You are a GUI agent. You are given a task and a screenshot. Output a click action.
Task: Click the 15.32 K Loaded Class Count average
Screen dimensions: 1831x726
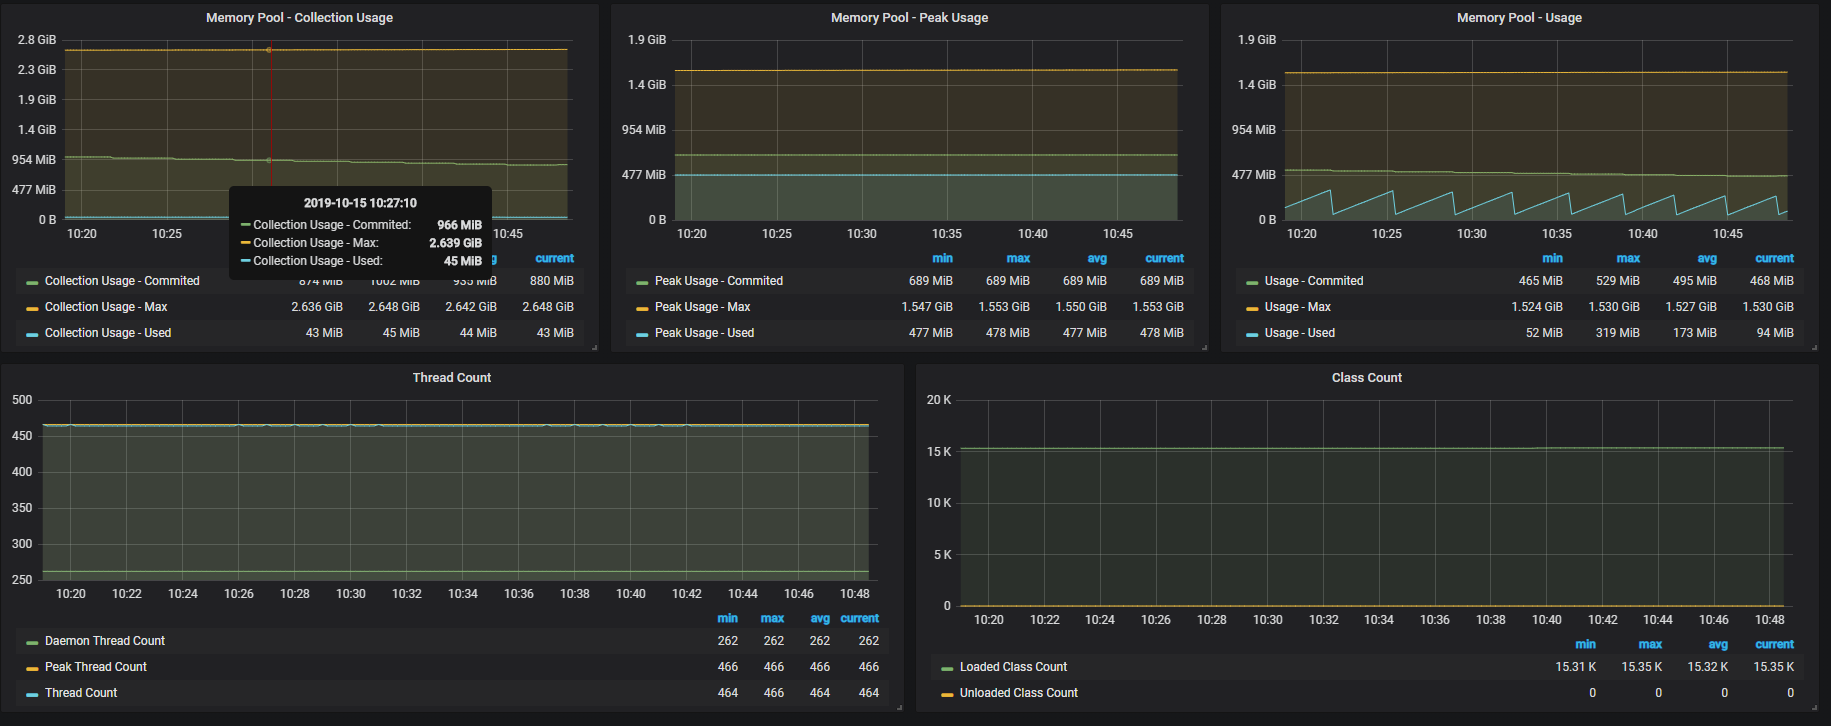tap(1708, 667)
